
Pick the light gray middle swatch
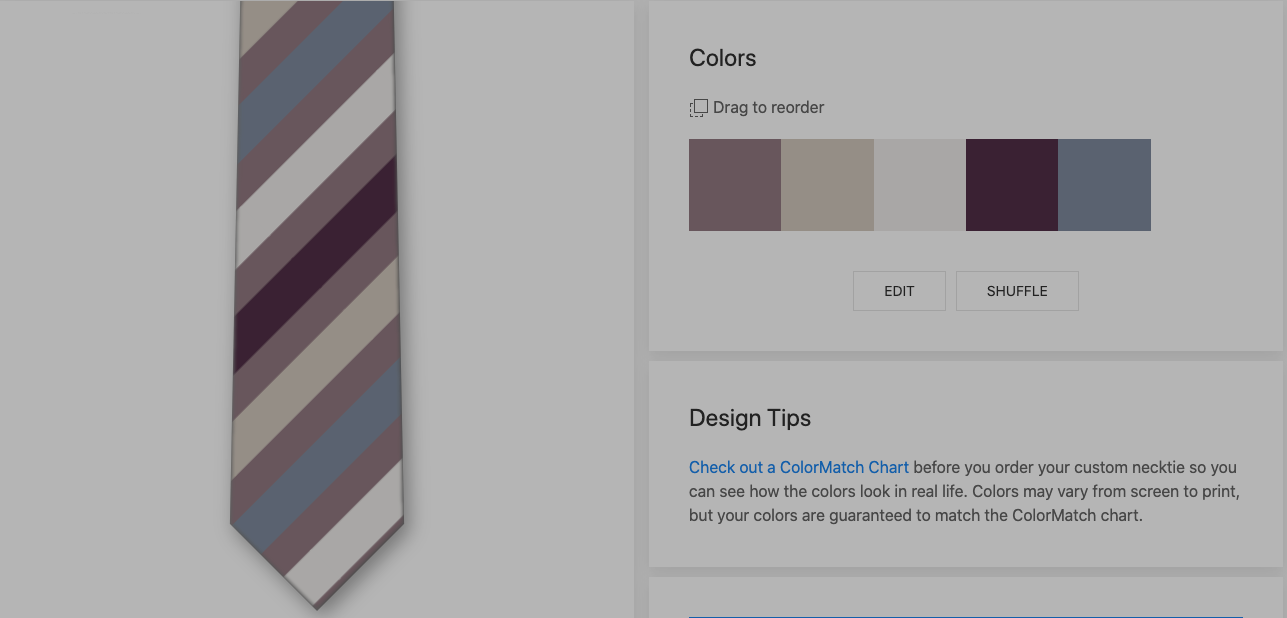coord(920,185)
